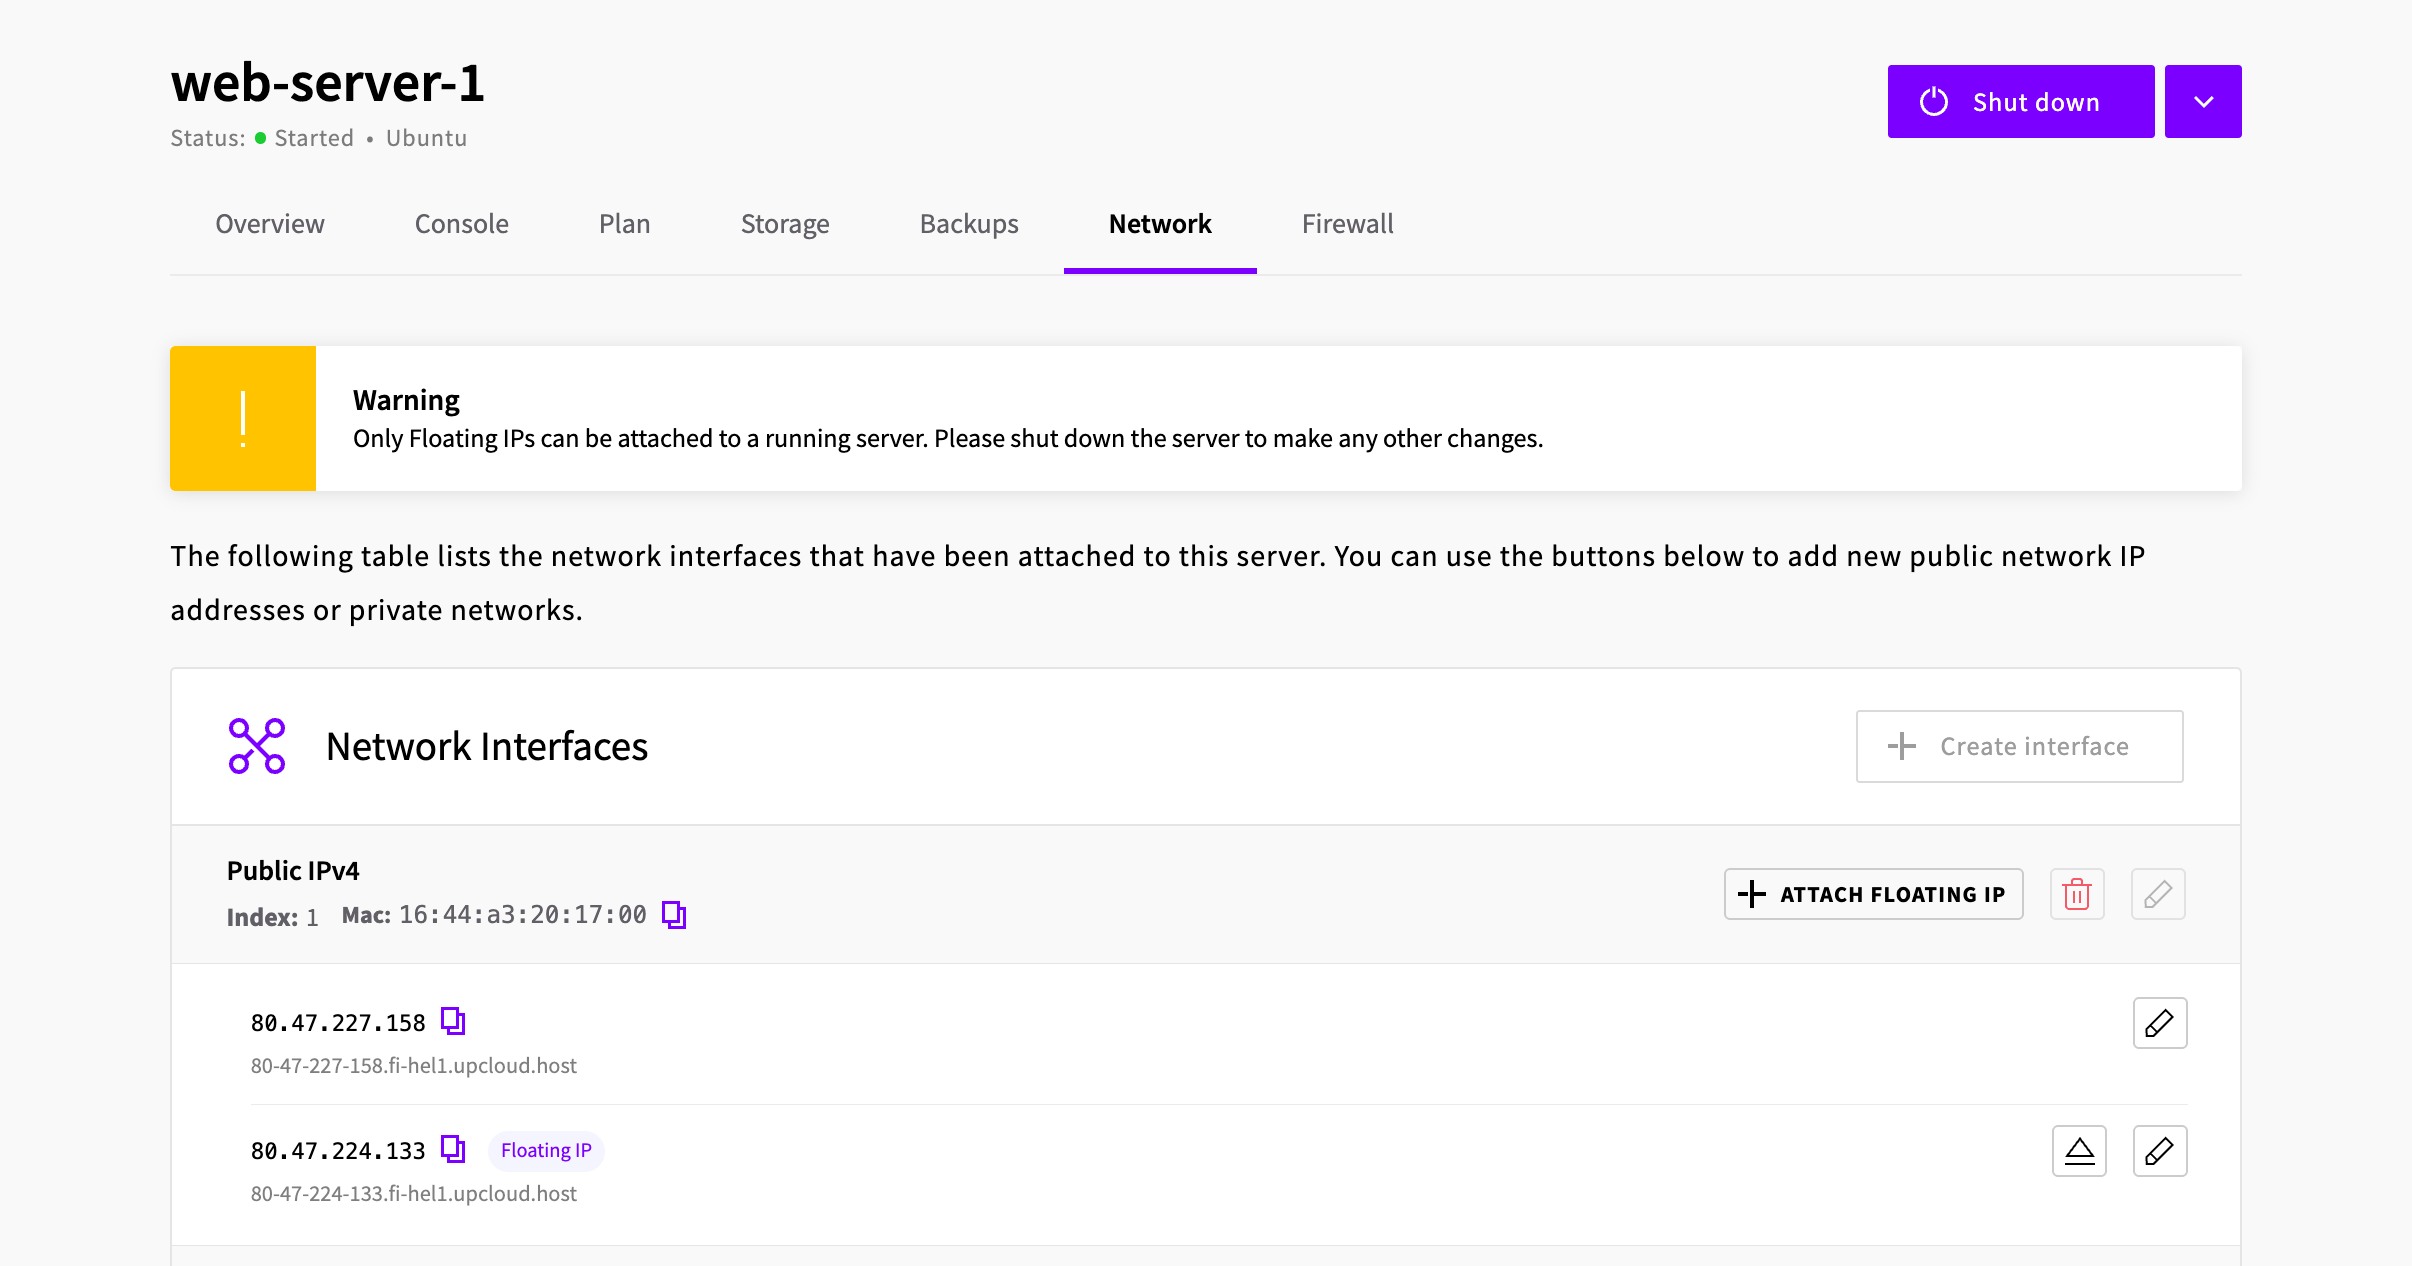Attach a floating IP to the interface

(1873, 894)
